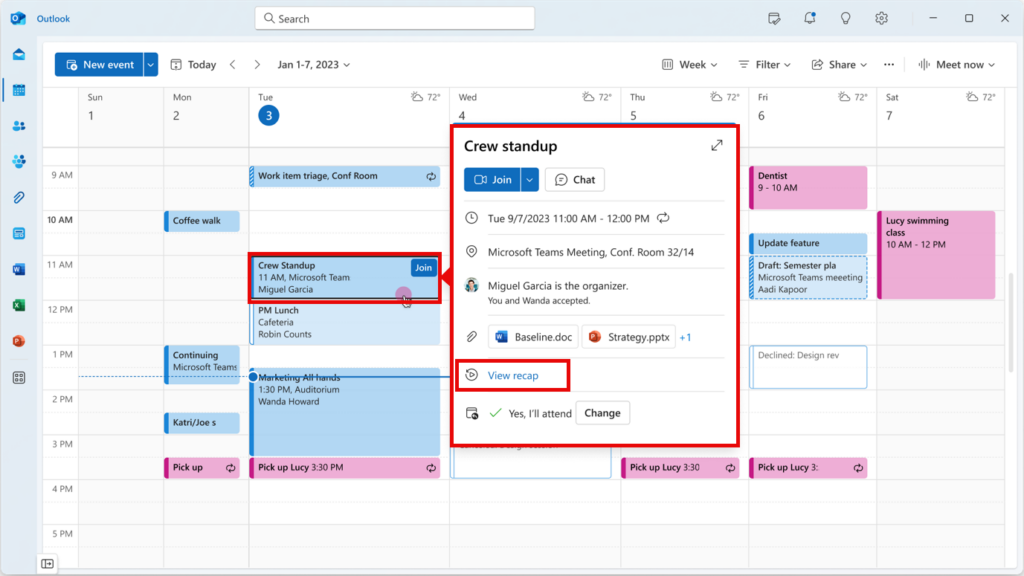The width and height of the screenshot is (1024, 576).
Task: Click recurrence icon on Pick up Lucy 3:30 PM
Action: click(x=431, y=468)
